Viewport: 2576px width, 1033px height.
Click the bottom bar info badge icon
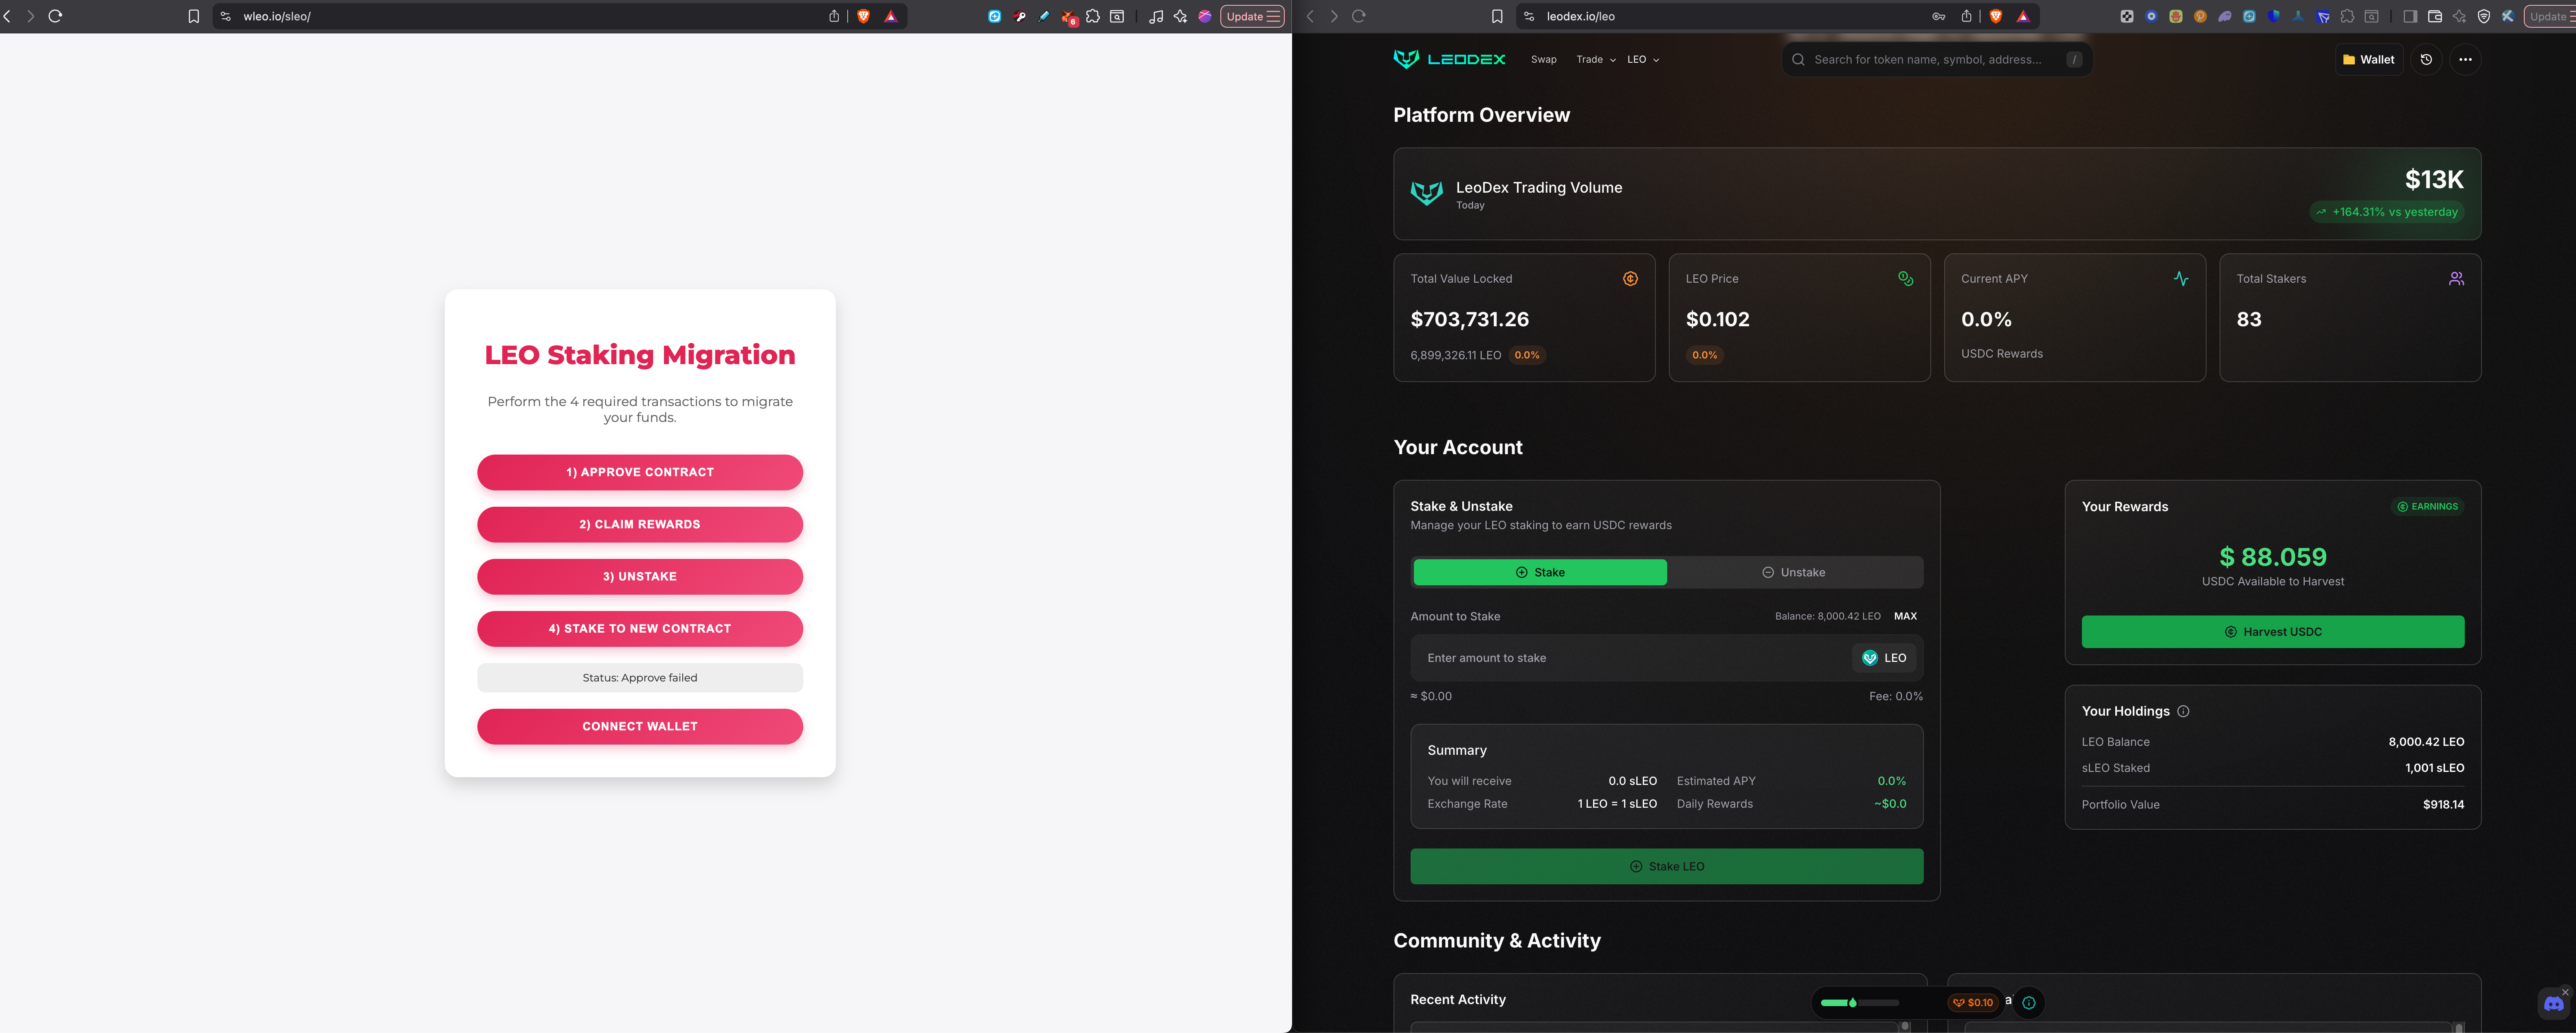click(2029, 1002)
